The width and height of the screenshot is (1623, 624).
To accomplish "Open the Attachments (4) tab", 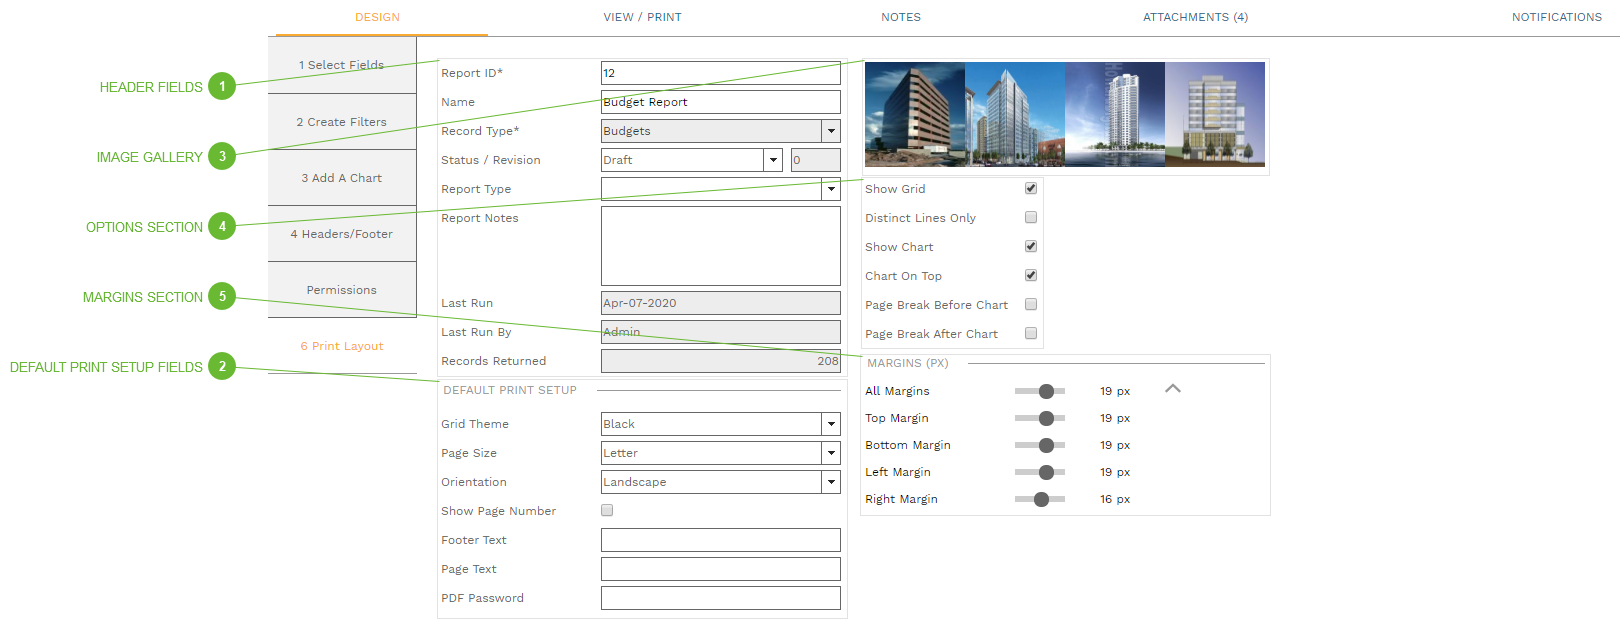I will point(1195,17).
